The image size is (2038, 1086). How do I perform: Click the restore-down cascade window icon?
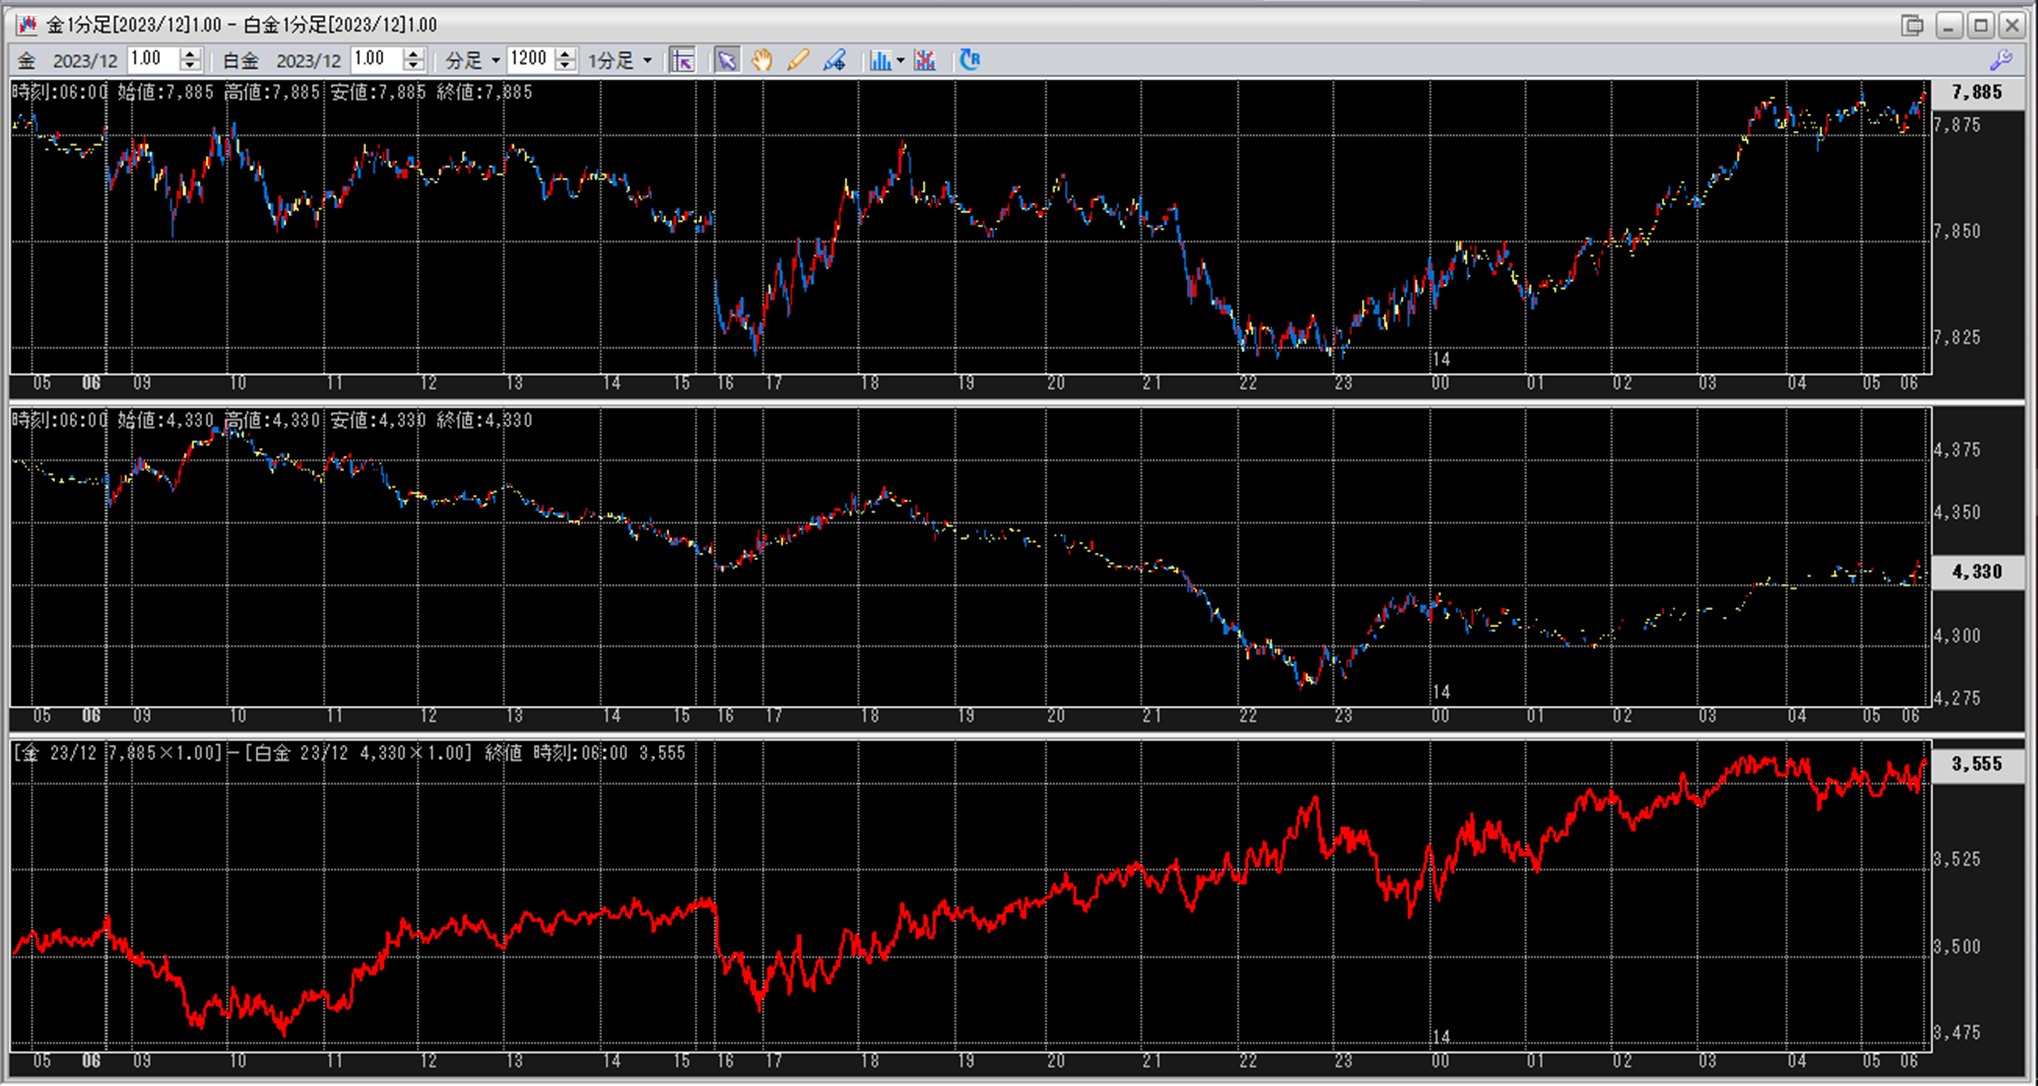[1911, 25]
